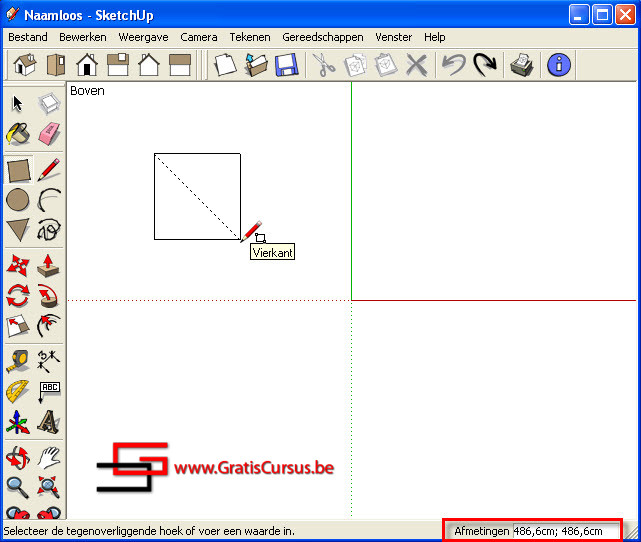Choose the Circle drawing tool

pos(18,200)
